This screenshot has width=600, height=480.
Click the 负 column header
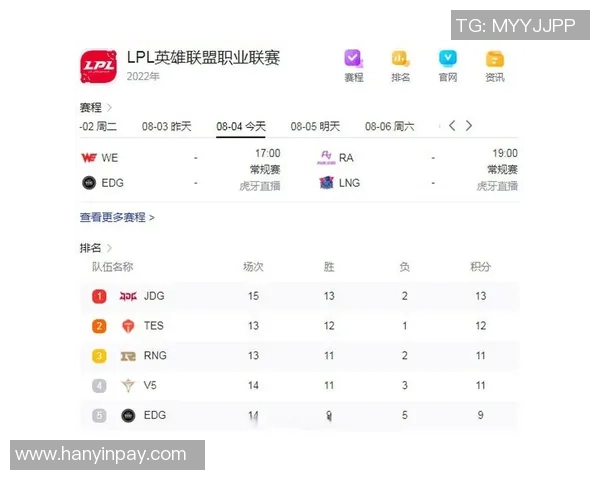click(x=404, y=267)
